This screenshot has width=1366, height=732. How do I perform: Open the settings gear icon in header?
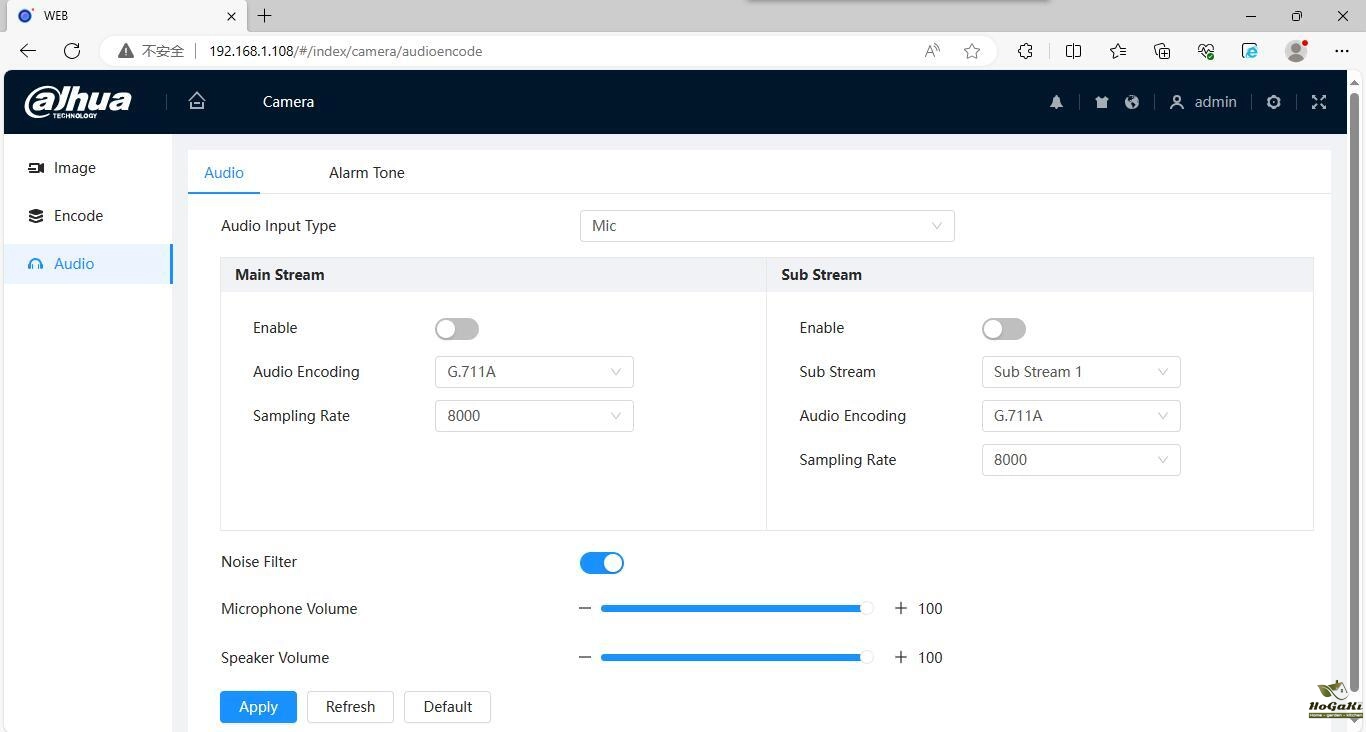tap(1273, 102)
